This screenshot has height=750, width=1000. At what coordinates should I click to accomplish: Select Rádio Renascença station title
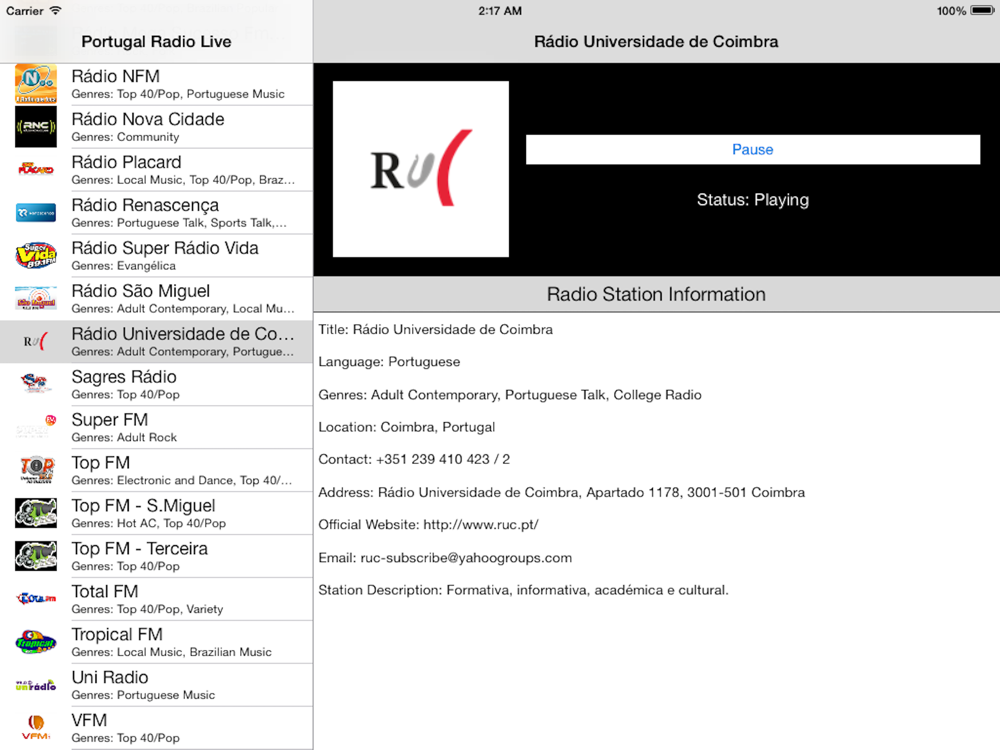pos(145,205)
